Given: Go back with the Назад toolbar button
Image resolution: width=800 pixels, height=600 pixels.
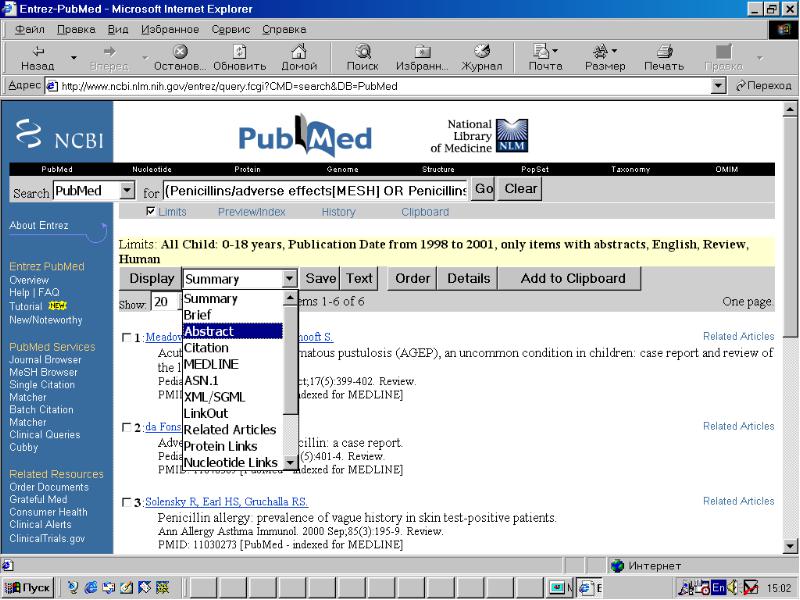Looking at the screenshot, I should [37, 58].
